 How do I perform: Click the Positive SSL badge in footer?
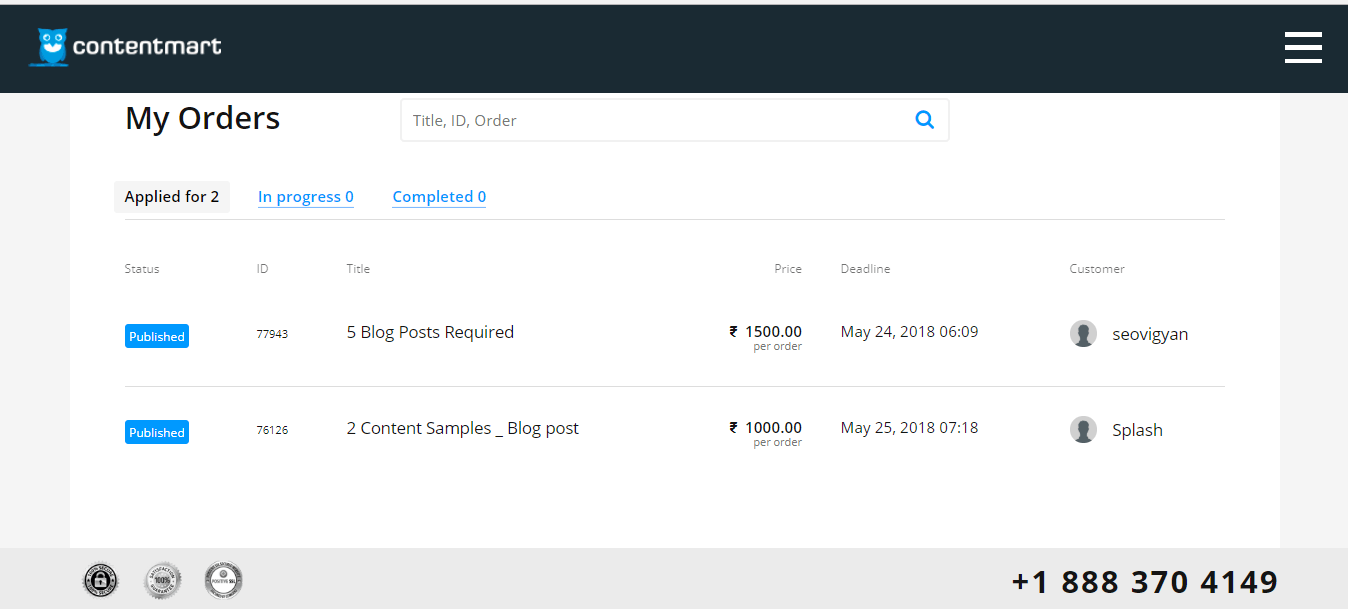[x=223, y=580]
